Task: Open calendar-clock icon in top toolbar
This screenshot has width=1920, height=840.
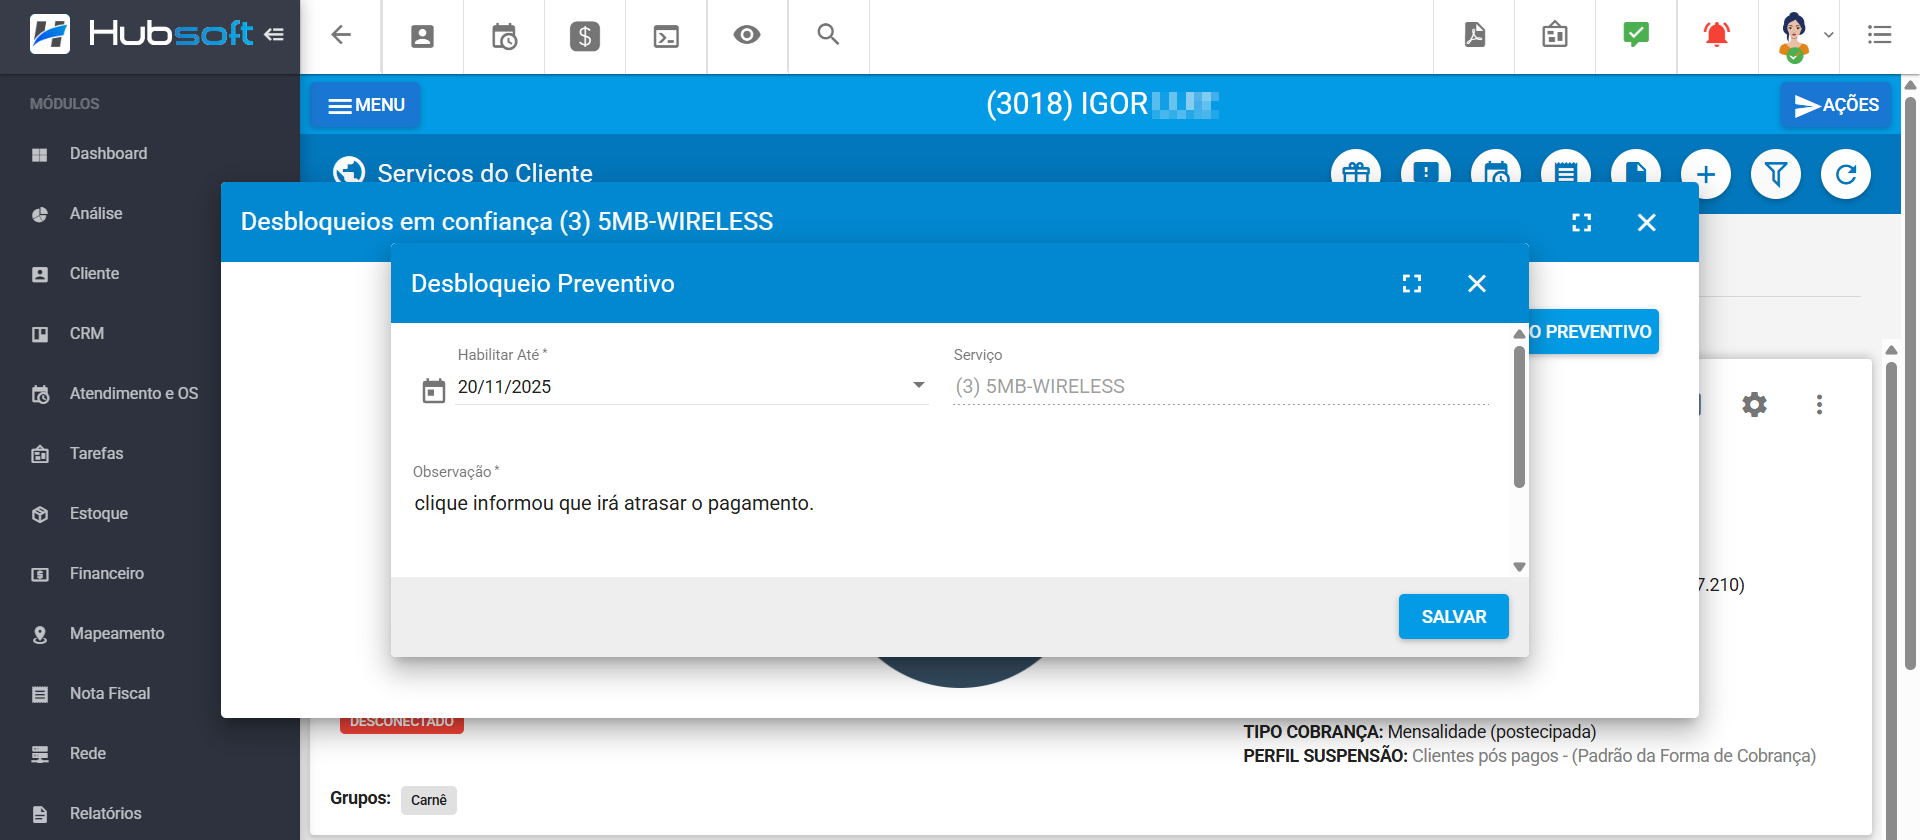Action: point(504,37)
